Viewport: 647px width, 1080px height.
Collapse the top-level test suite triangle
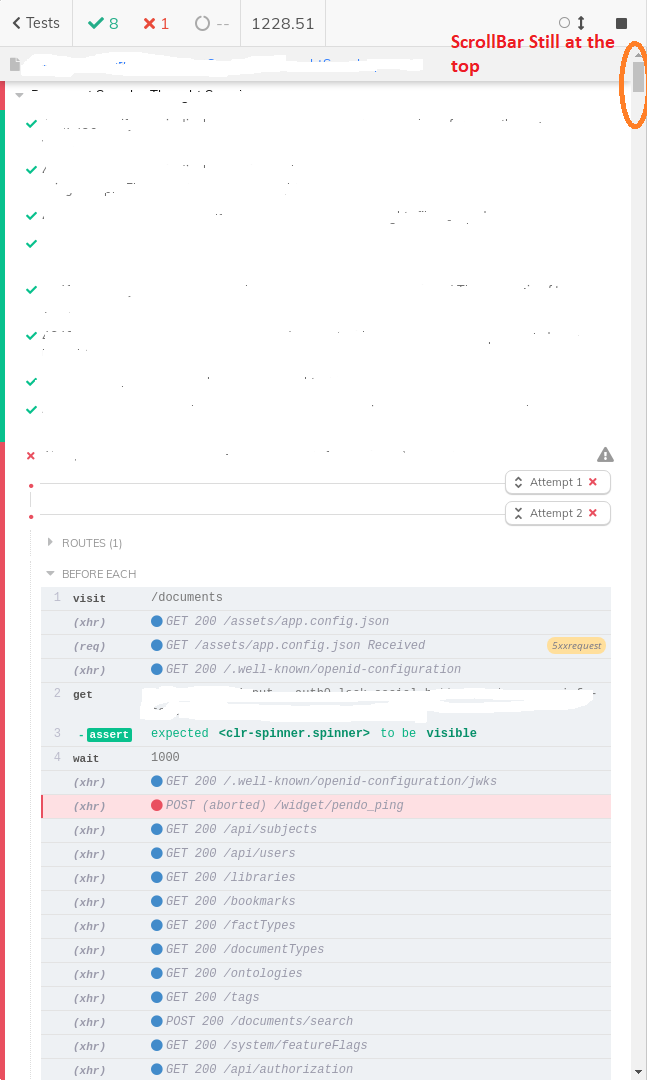click(x=19, y=95)
